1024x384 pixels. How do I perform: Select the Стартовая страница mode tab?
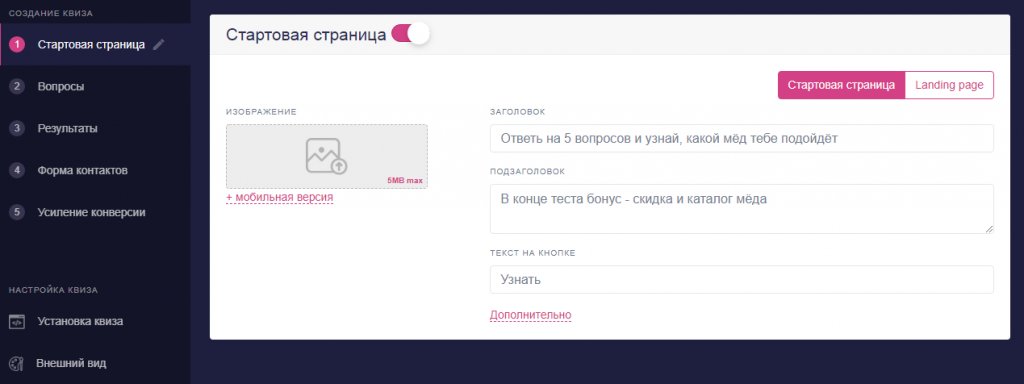pyautogui.click(x=841, y=85)
